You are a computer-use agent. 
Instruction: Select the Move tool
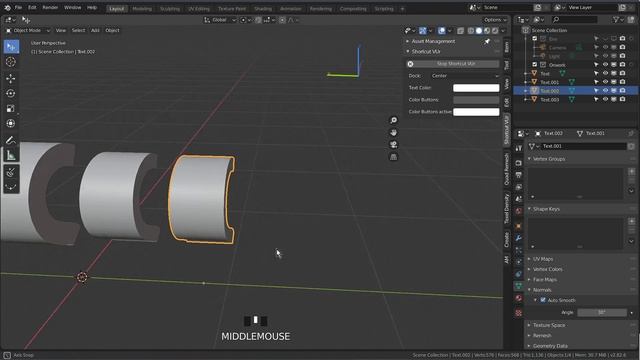[11, 78]
